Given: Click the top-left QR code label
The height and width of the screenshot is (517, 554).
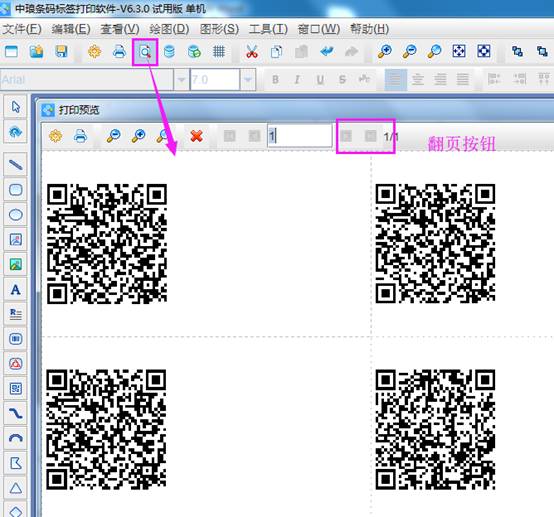Looking at the screenshot, I should [x=107, y=243].
